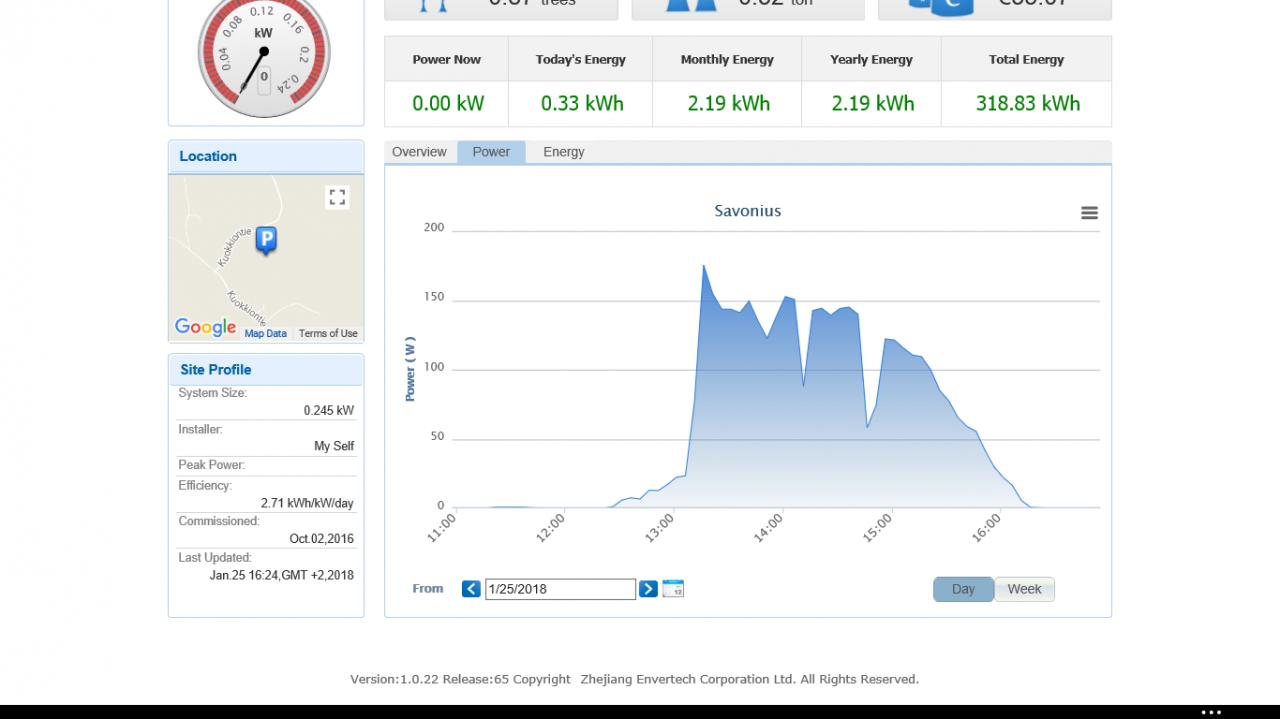Open the Savonius chart context menu icon

[x=1089, y=213]
